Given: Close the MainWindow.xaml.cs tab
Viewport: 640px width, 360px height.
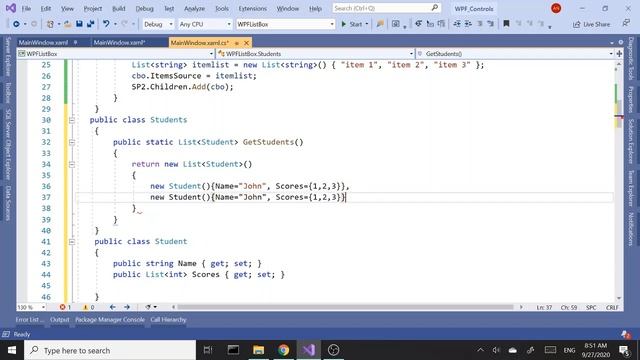Looking at the screenshot, I should 246,42.
